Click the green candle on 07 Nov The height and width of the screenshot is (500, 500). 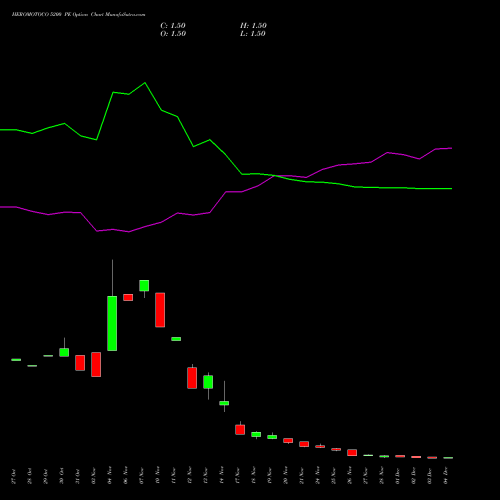point(144,286)
